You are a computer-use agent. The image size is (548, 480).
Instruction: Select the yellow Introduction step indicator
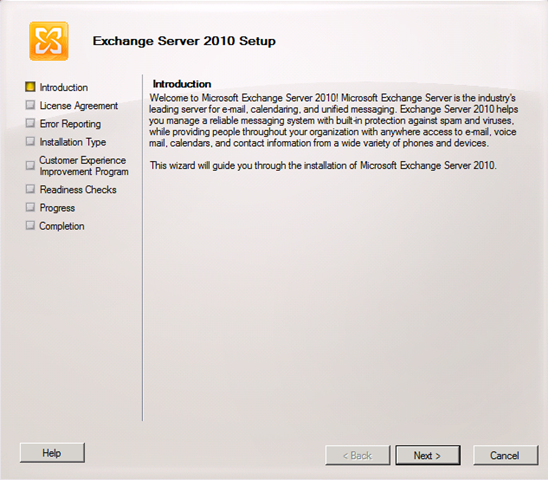[30, 87]
